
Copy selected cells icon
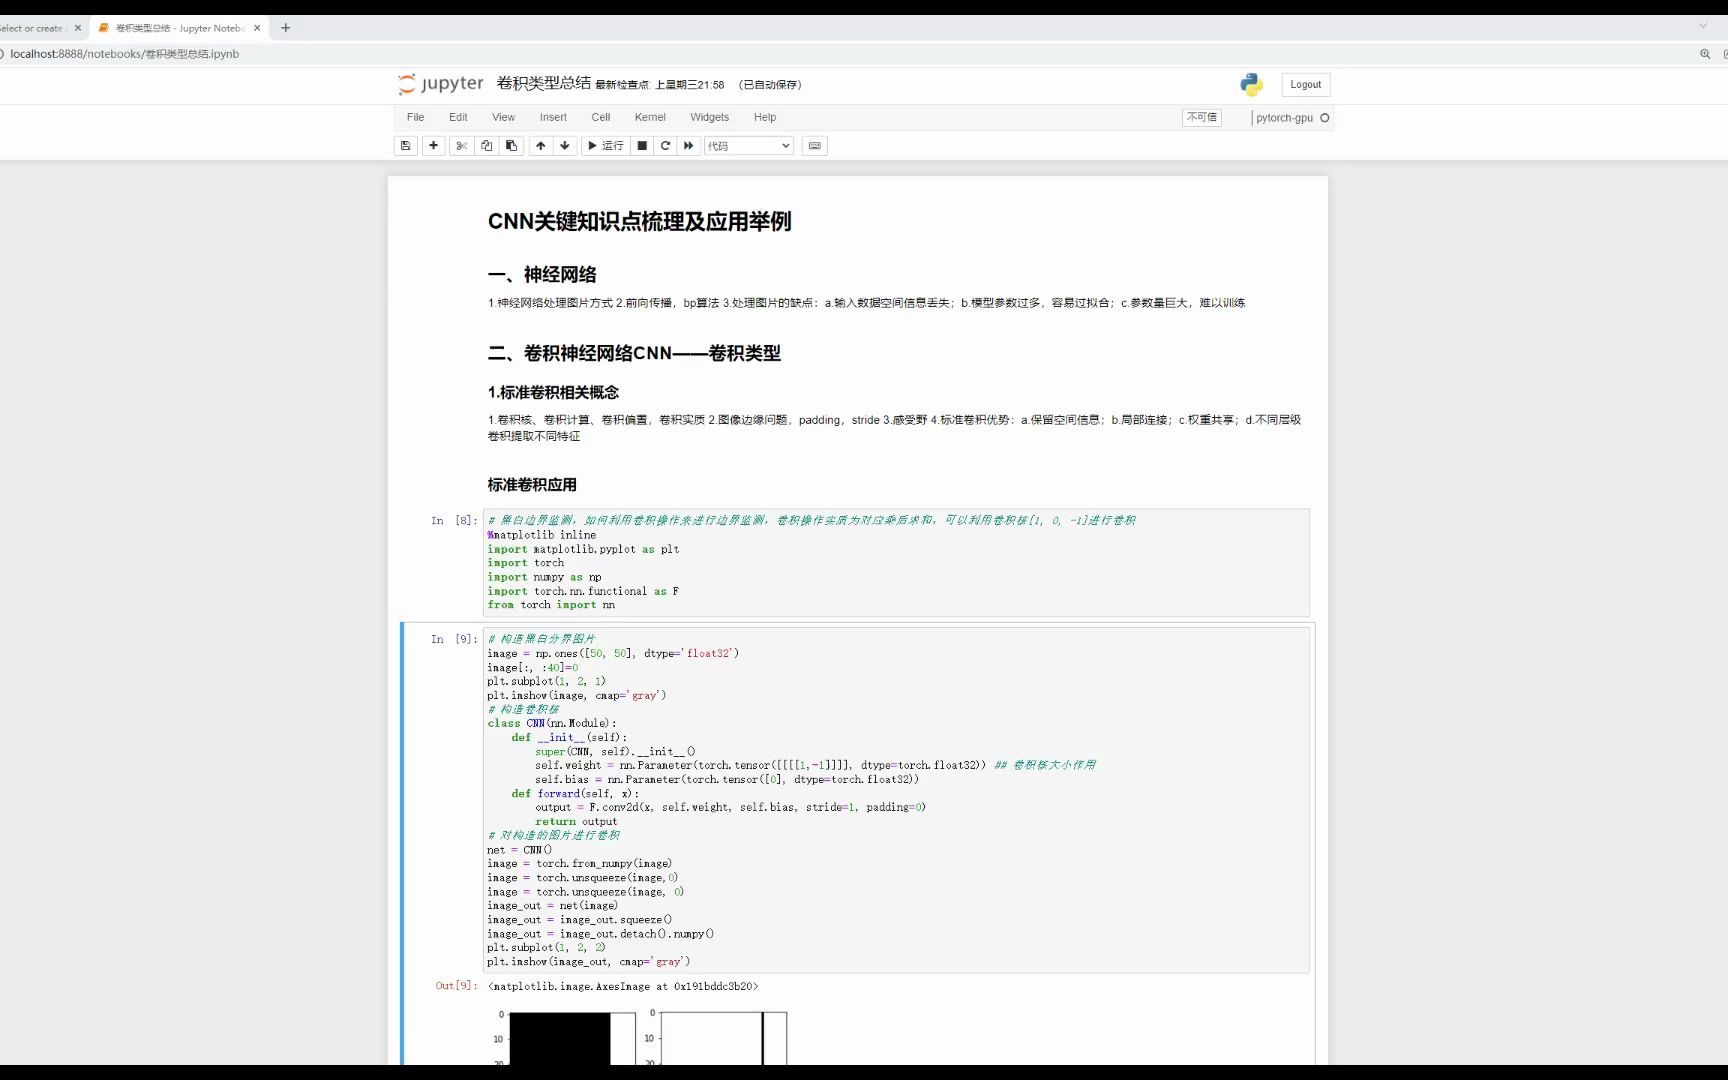pos(486,146)
